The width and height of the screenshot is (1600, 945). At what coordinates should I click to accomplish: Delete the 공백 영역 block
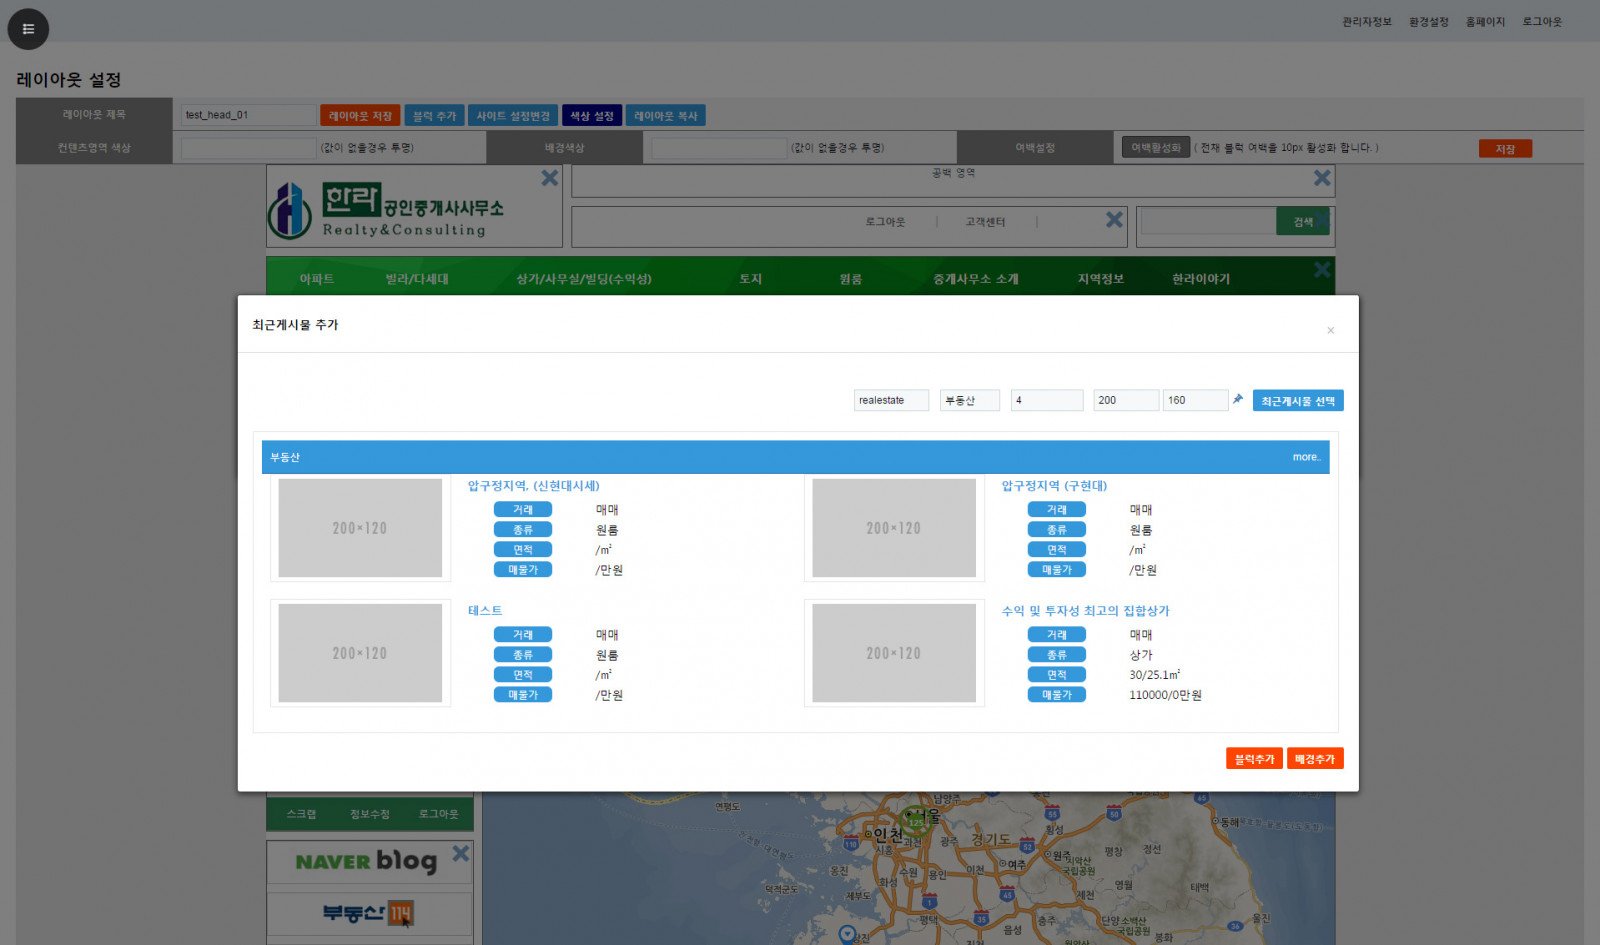click(x=1322, y=178)
